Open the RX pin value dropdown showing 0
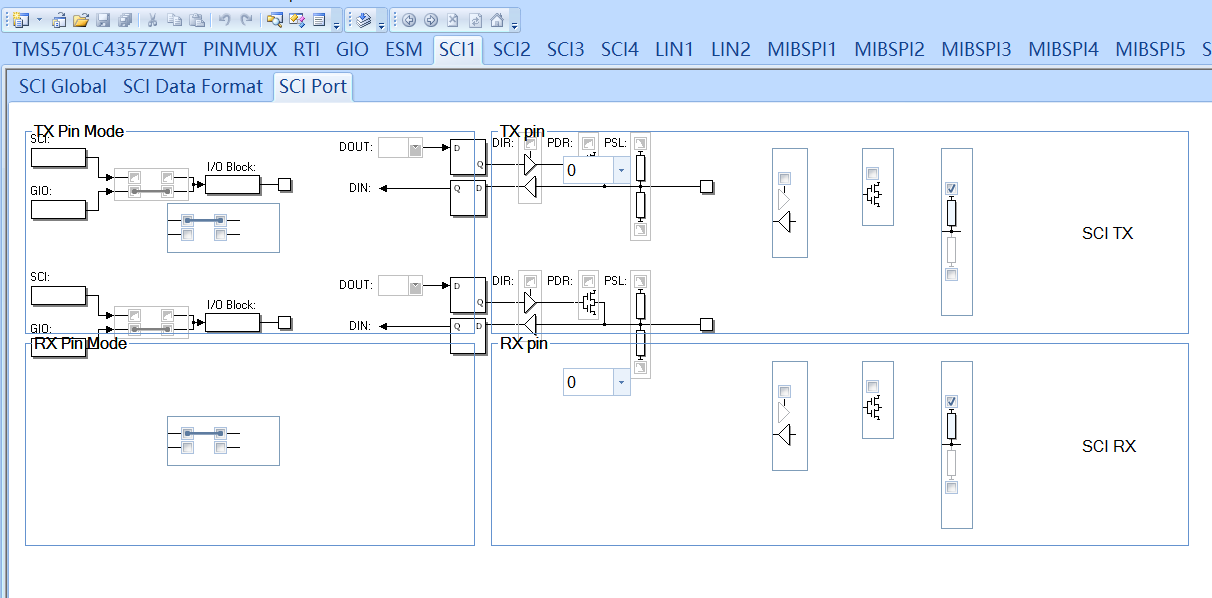This screenshot has height=598, width=1212. pos(621,382)
